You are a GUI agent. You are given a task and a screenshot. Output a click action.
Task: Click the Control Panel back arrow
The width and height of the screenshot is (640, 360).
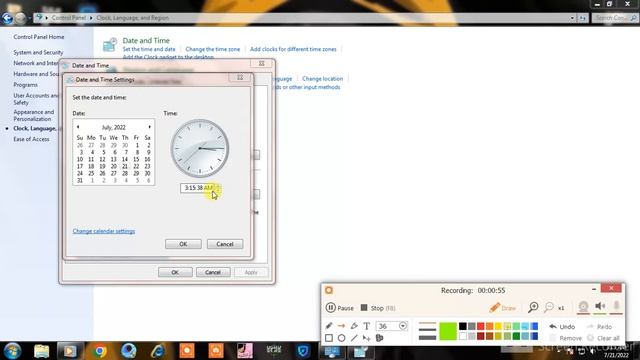[x=7, y=18]
